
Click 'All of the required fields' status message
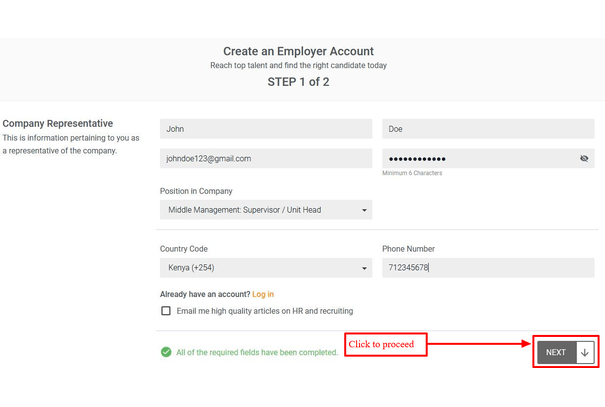257,352
